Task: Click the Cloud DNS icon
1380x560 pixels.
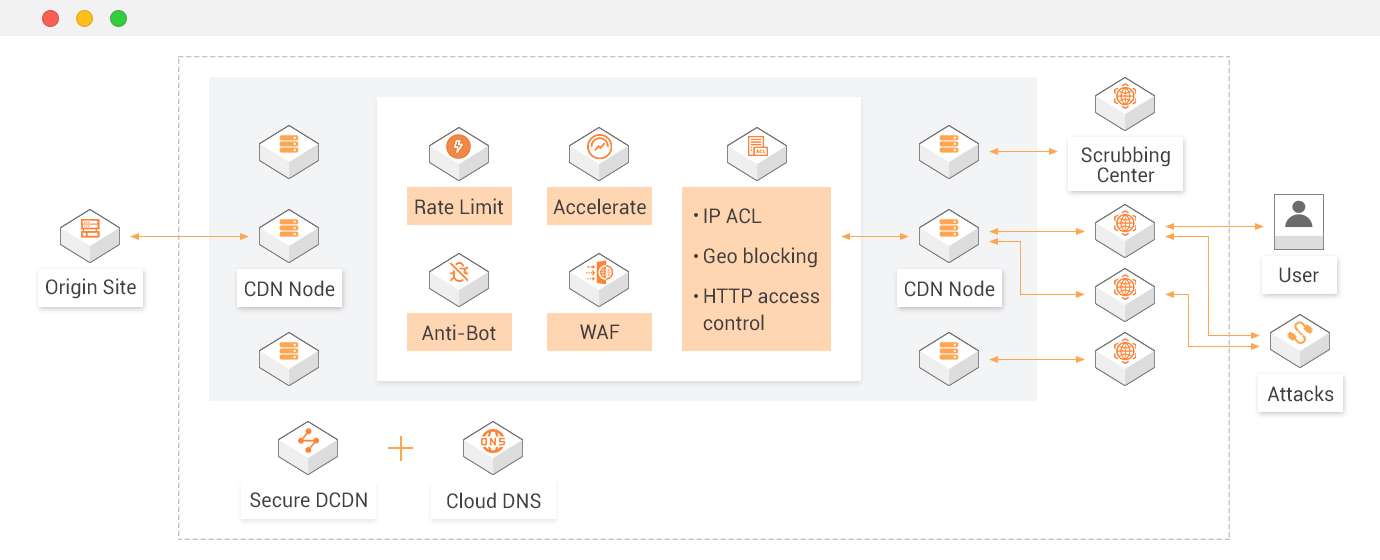Action: [493, 445]
